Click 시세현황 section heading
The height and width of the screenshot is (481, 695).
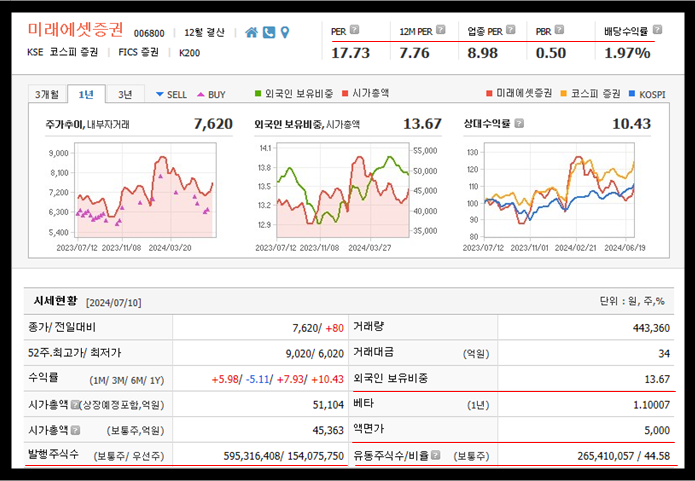click(x=55, y=301)
